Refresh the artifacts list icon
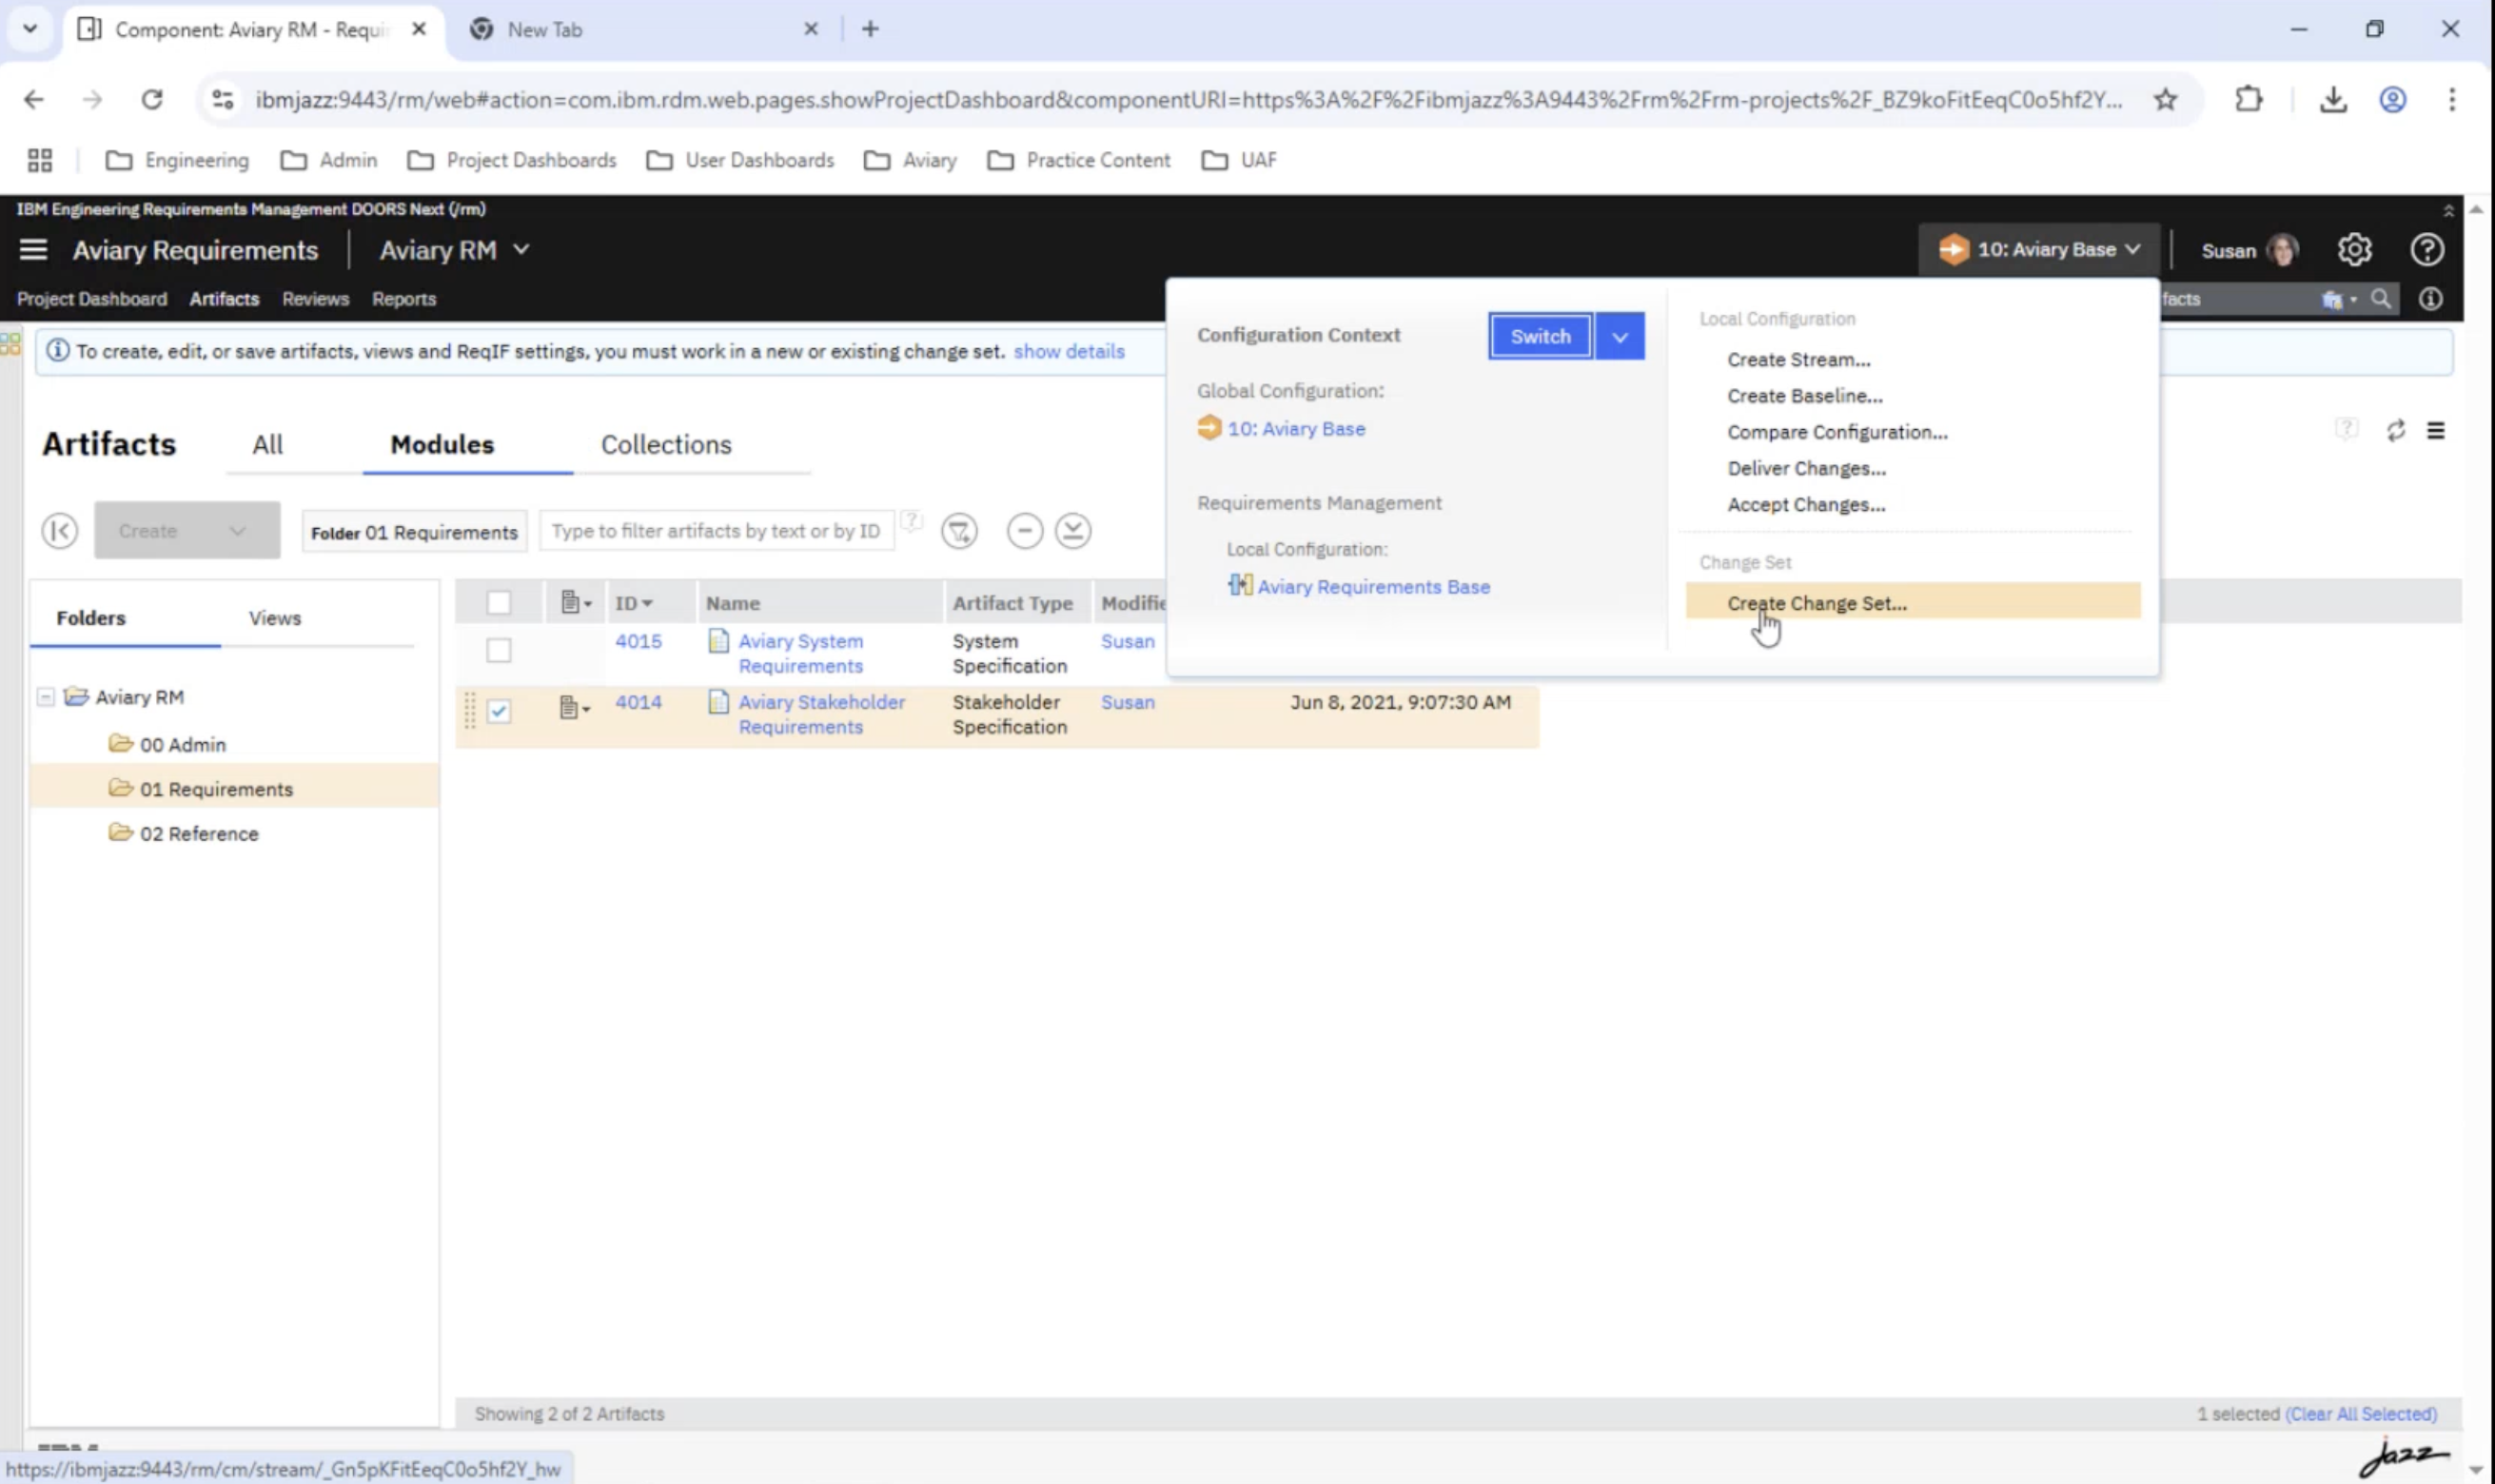 click(x=2395, y=431)
